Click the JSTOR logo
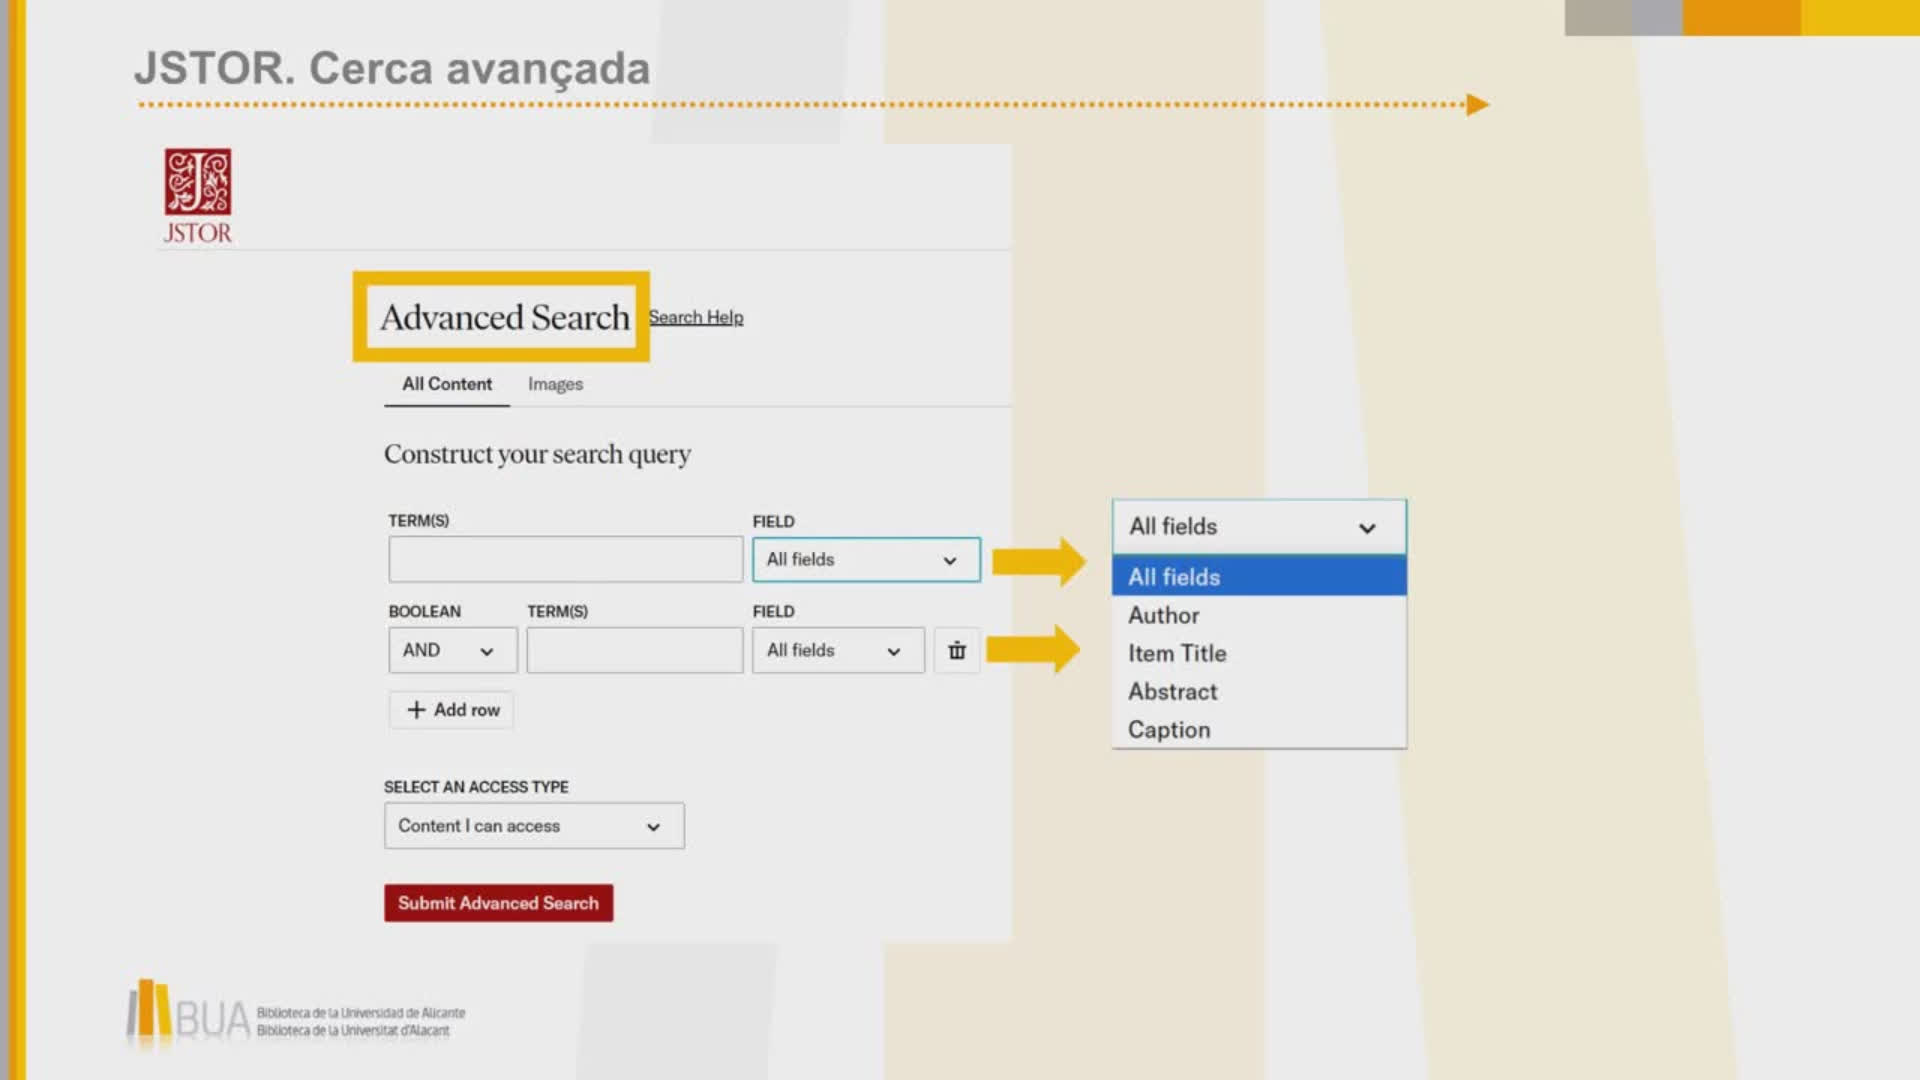This screenshot has width=1920, height=1080. pyautogui.click(x=198, y=196)
